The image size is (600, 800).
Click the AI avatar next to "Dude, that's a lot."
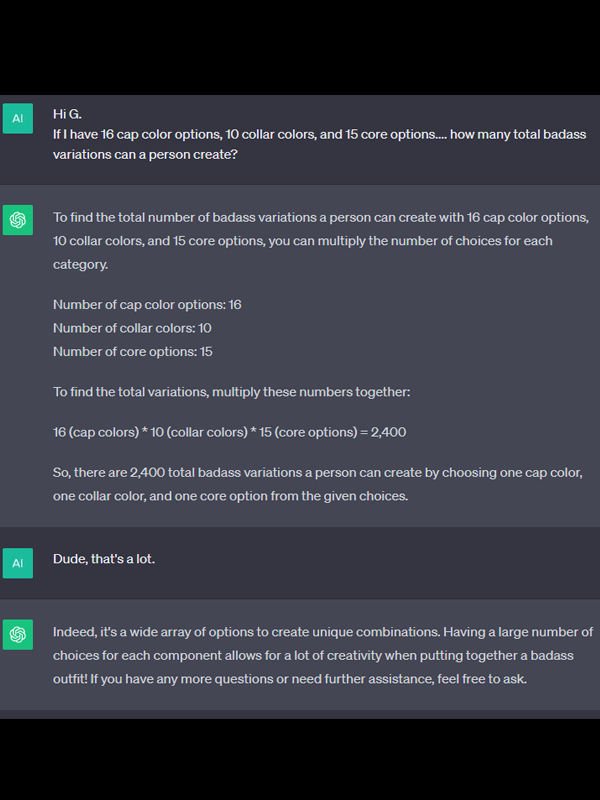18,563
